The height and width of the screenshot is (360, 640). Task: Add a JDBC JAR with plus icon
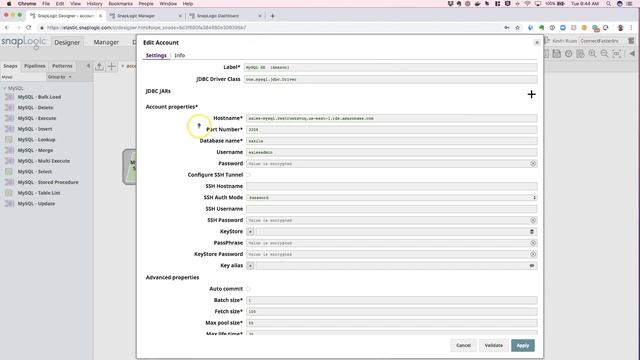pyautogui.click(x=531, y=94)
